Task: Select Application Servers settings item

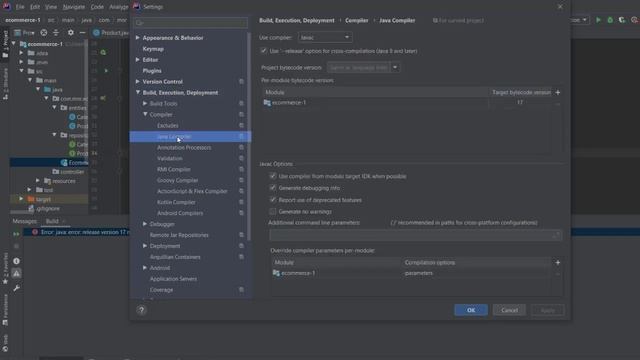Action: point(173,279)
